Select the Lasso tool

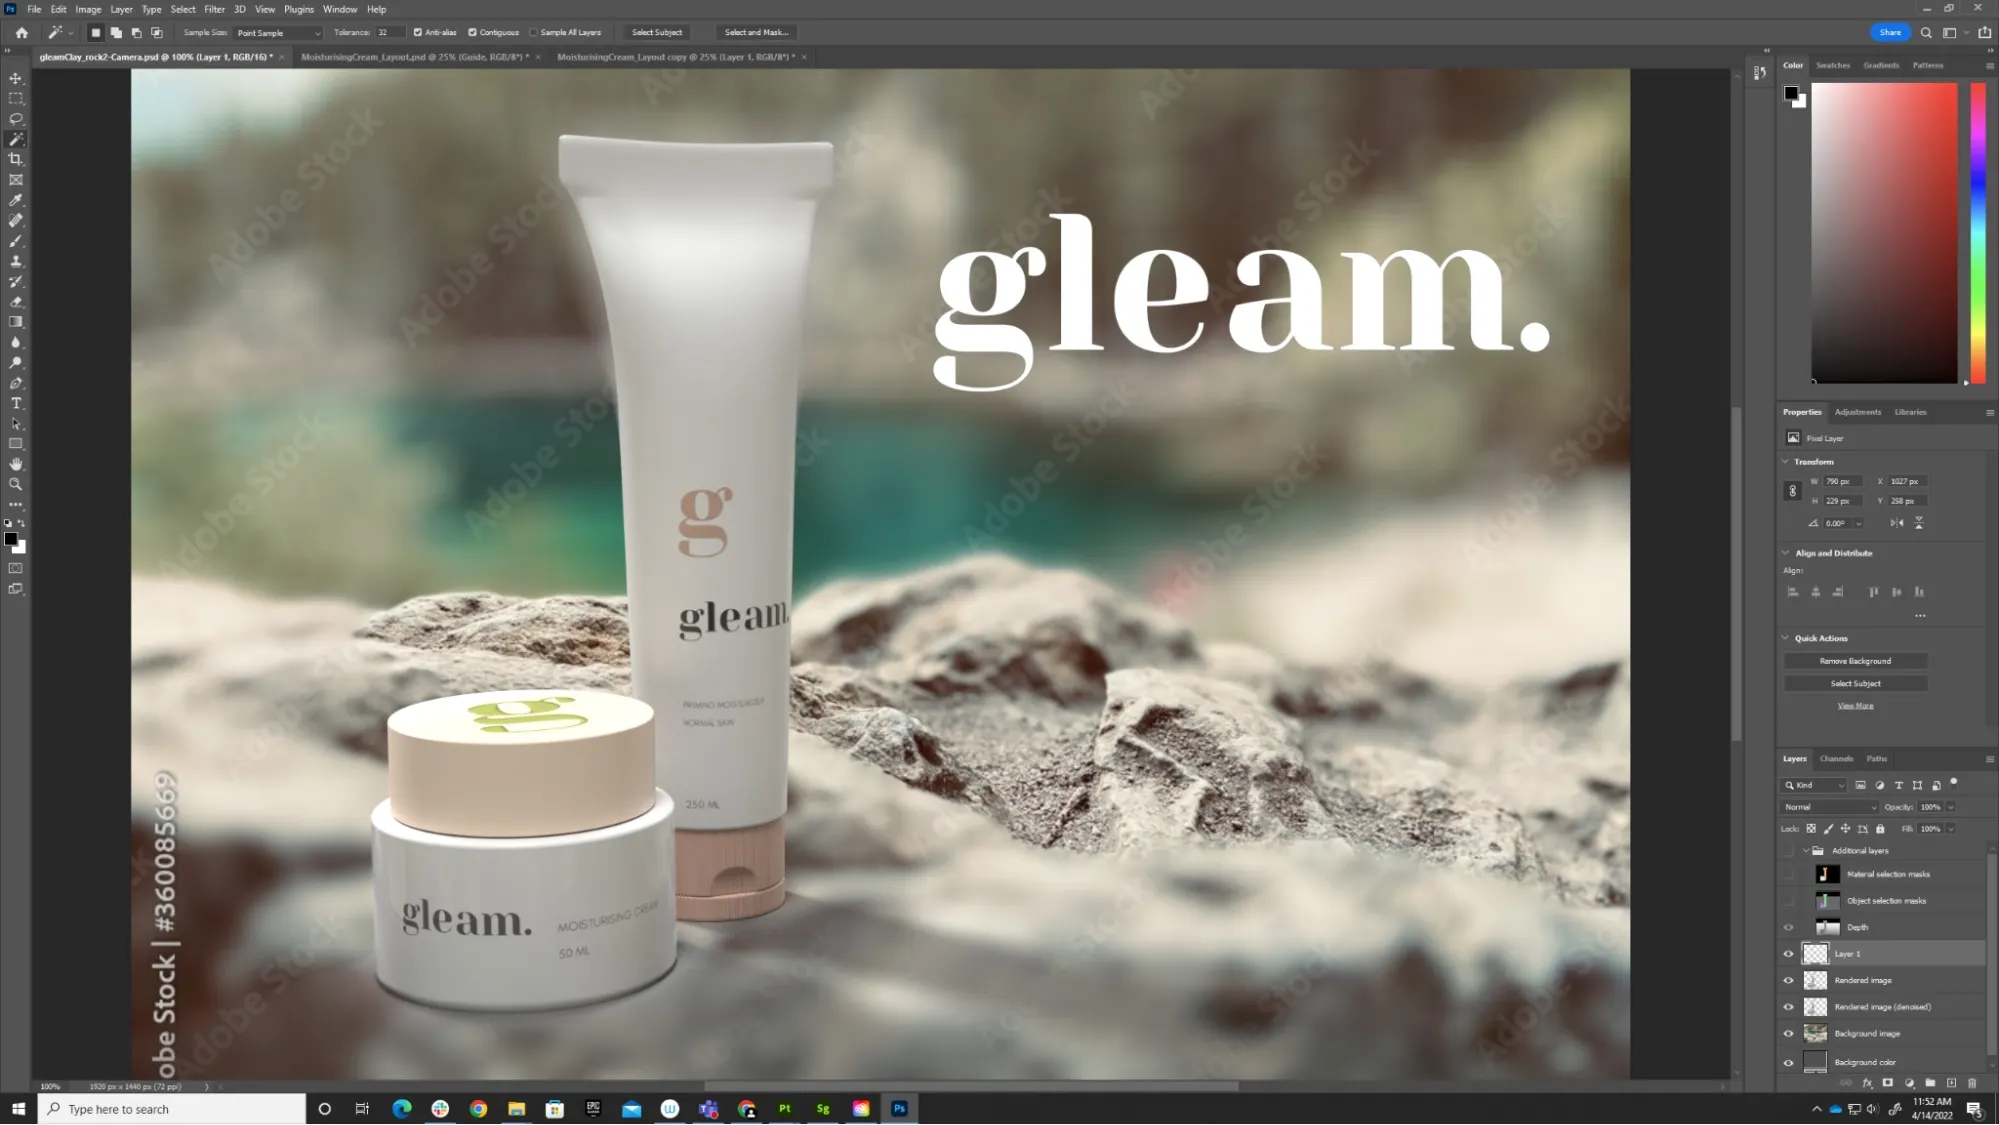coord(16,119)
